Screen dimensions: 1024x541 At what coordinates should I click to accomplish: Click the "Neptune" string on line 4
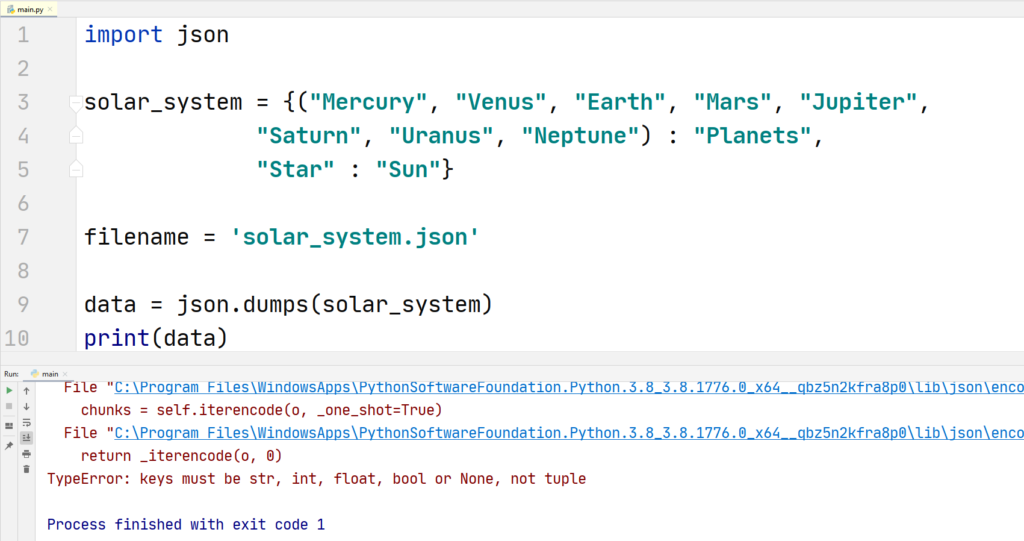[x=580, y=136]
